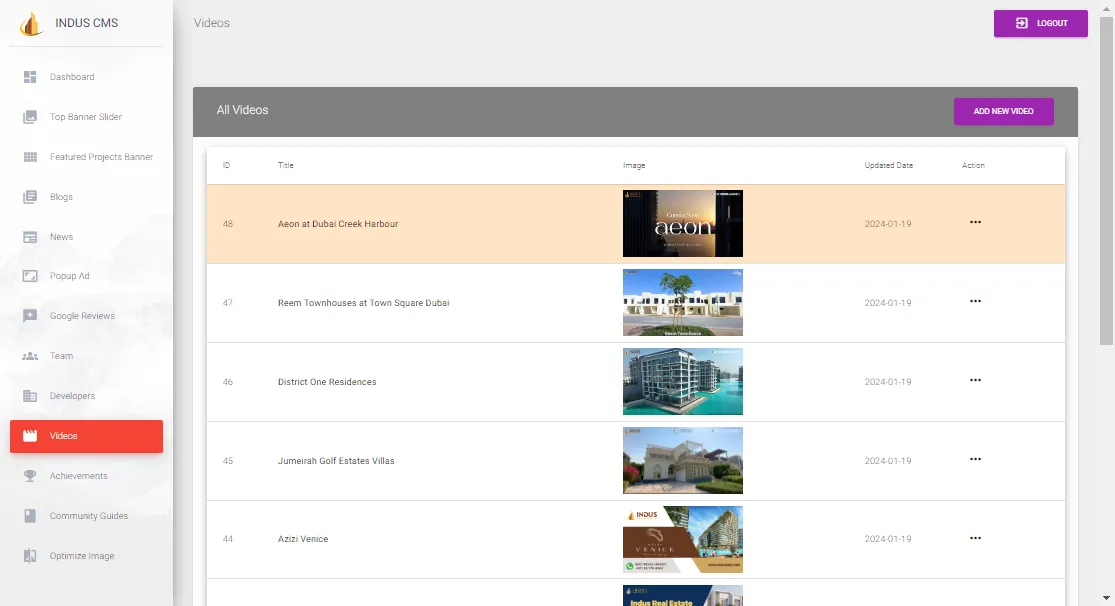Click the 'ID' column header
Image resolution: width=1115 pixels, height=606 pixels.
(x=226, y=165)
